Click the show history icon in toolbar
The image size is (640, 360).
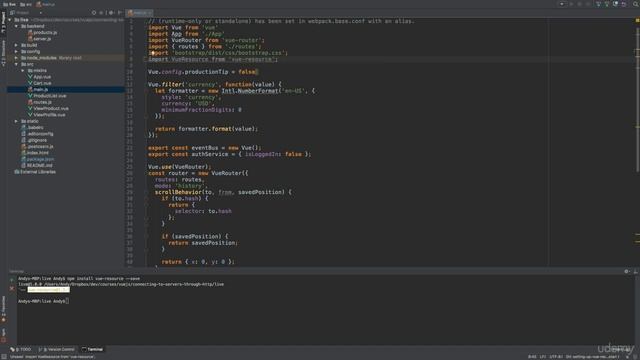point(616,4)
